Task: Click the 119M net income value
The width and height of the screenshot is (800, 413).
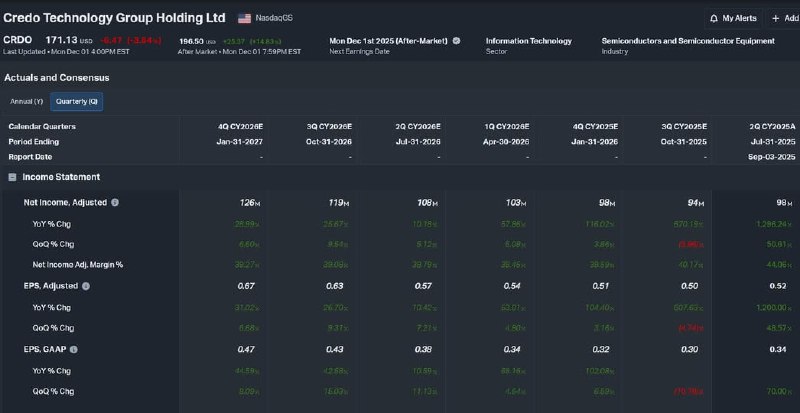Action: 339,203
